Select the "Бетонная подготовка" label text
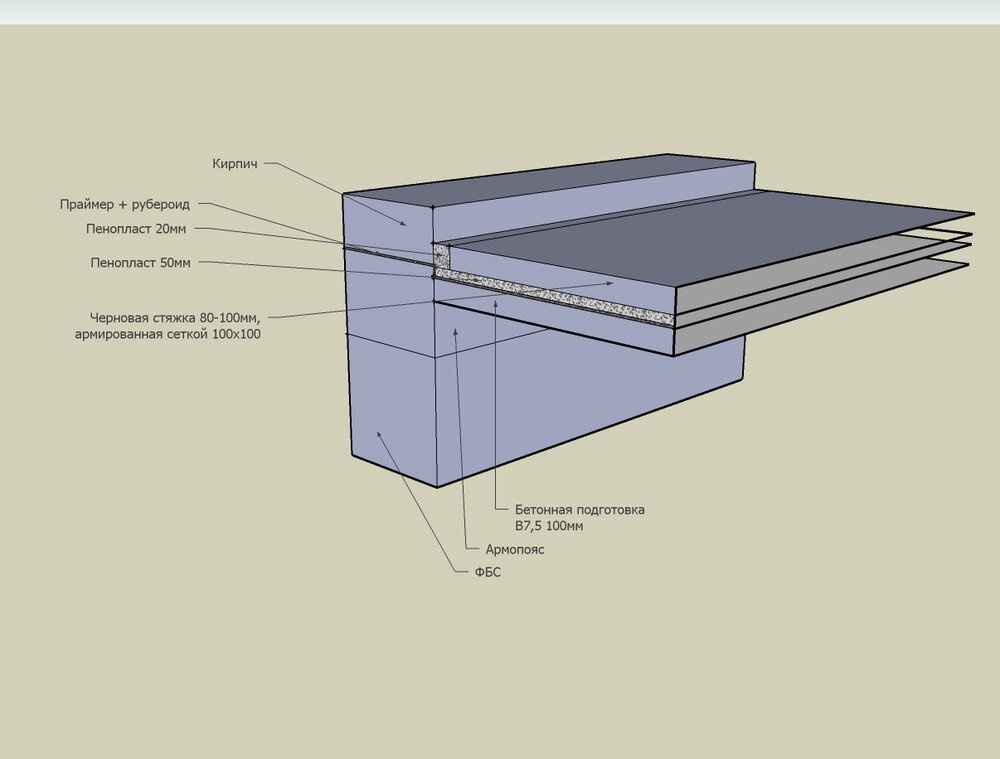 coord(580,510)
